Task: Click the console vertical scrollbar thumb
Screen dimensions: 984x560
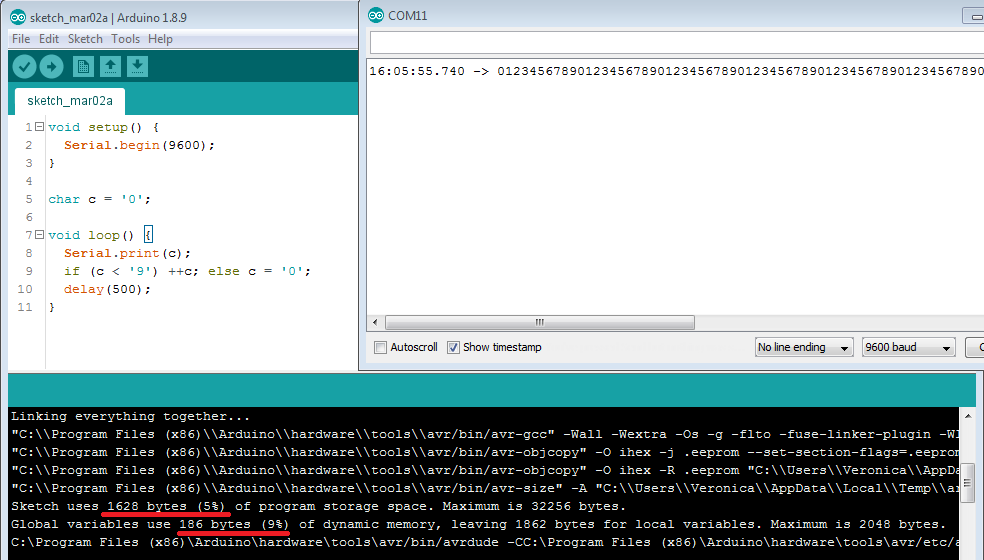Action: point(968,483)
